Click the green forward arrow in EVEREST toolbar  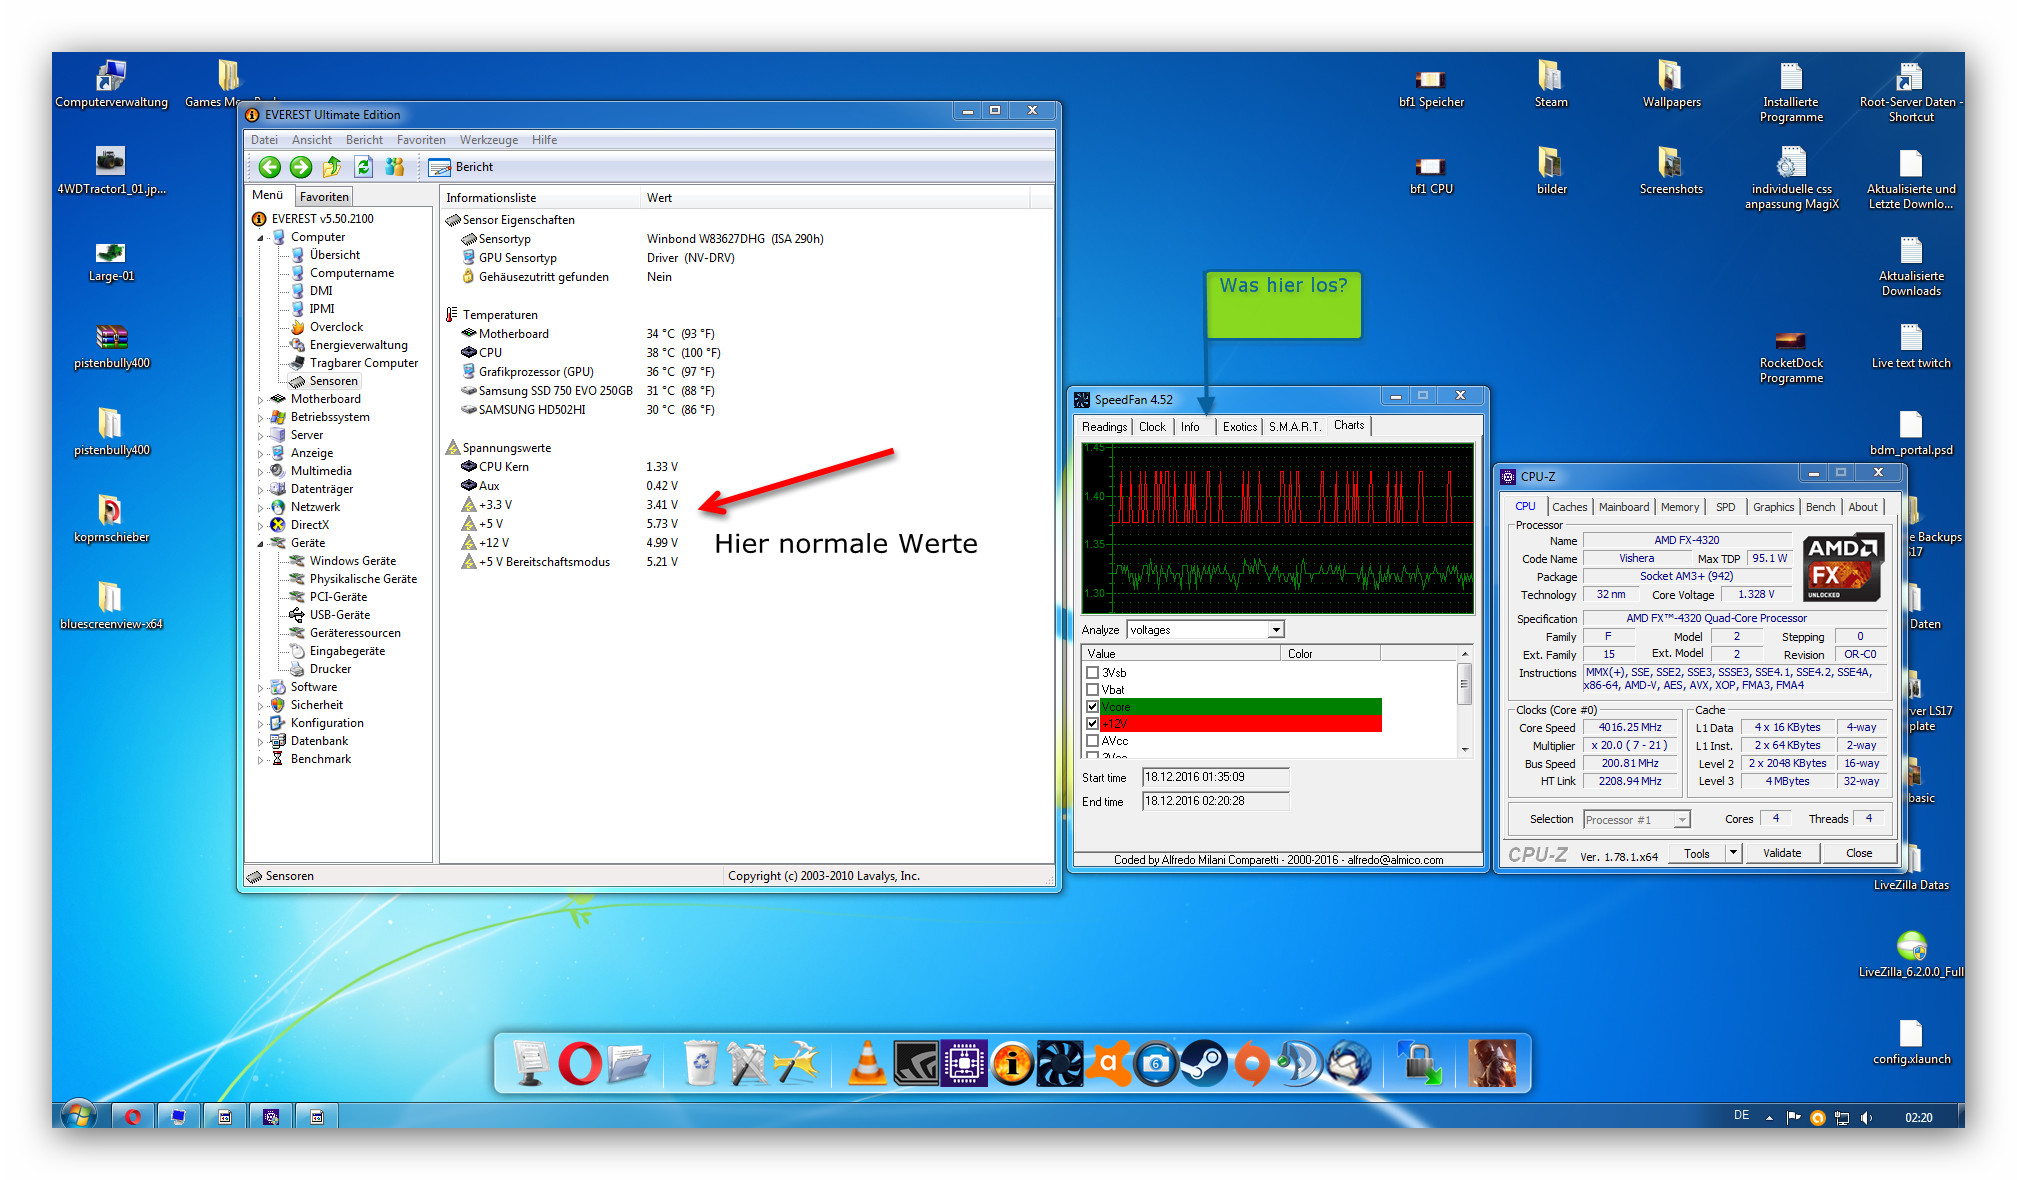pyautogui.click(x=300, y=167)
